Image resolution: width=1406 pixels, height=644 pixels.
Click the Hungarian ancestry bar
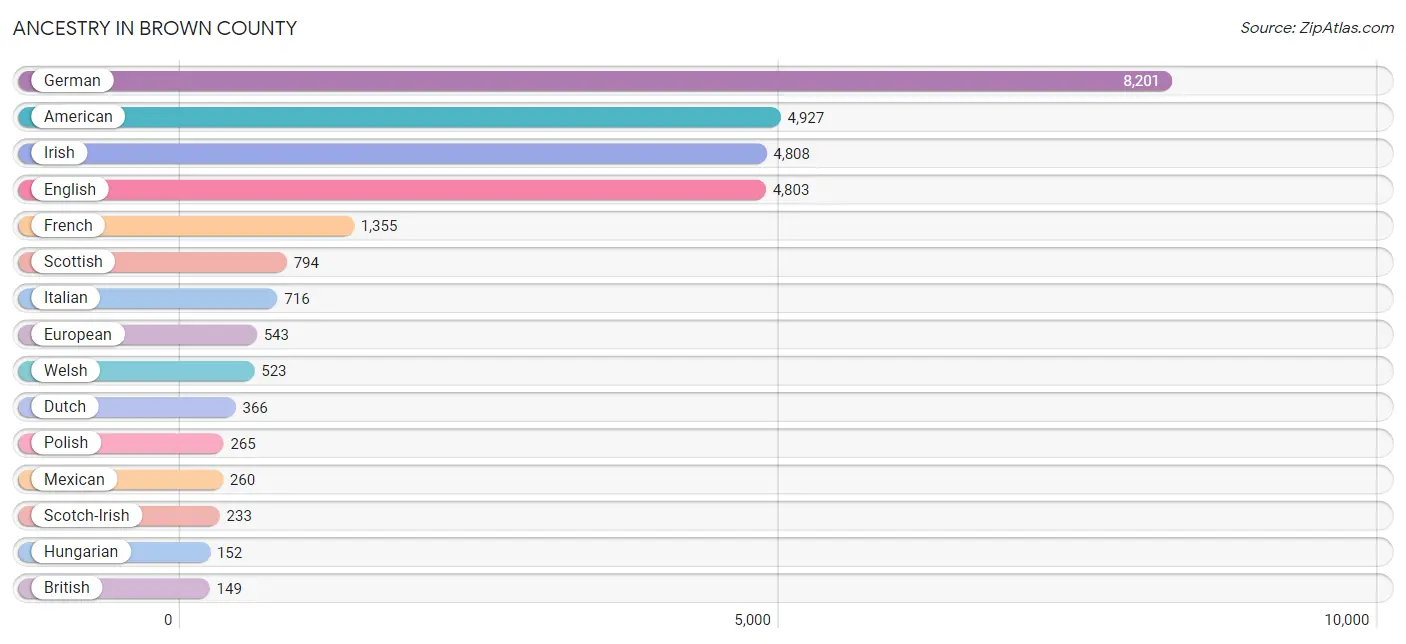pos(160,552)
